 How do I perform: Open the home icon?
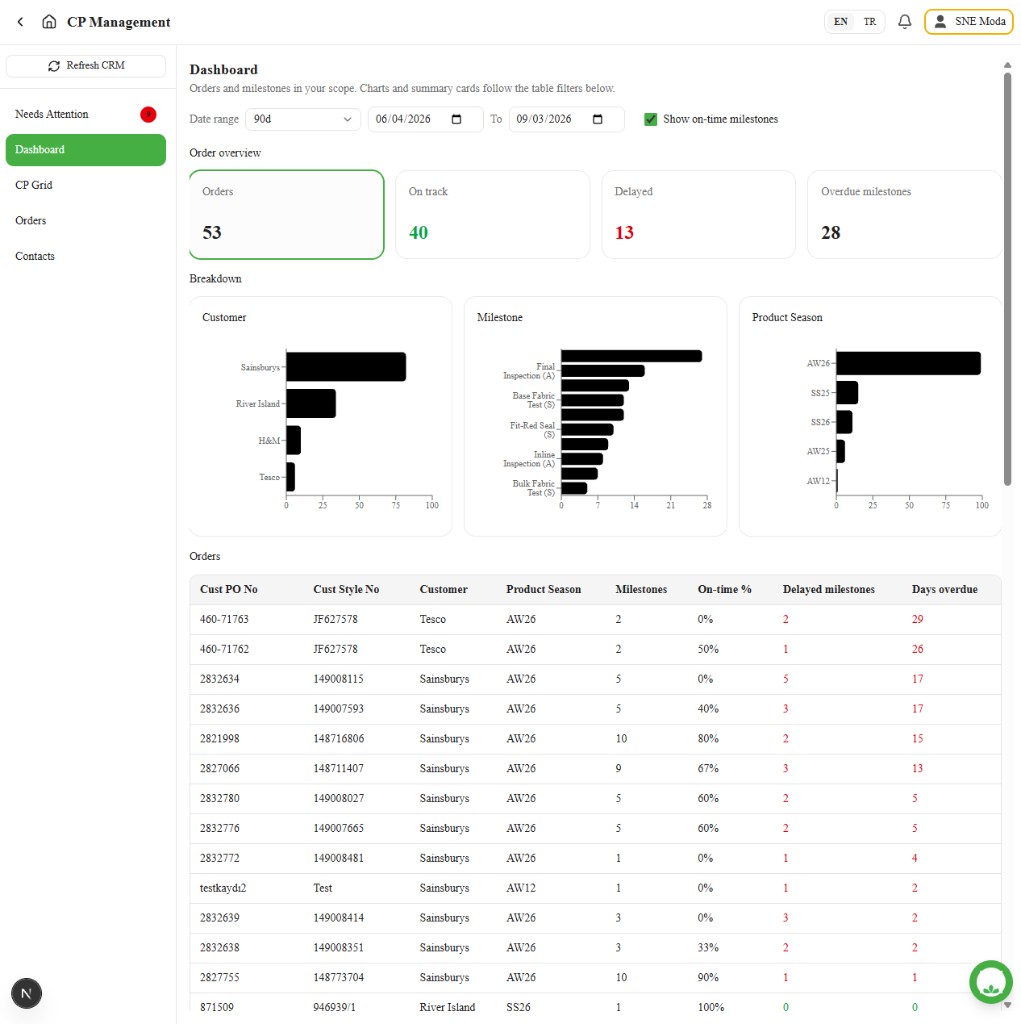(x=49, y=22)
